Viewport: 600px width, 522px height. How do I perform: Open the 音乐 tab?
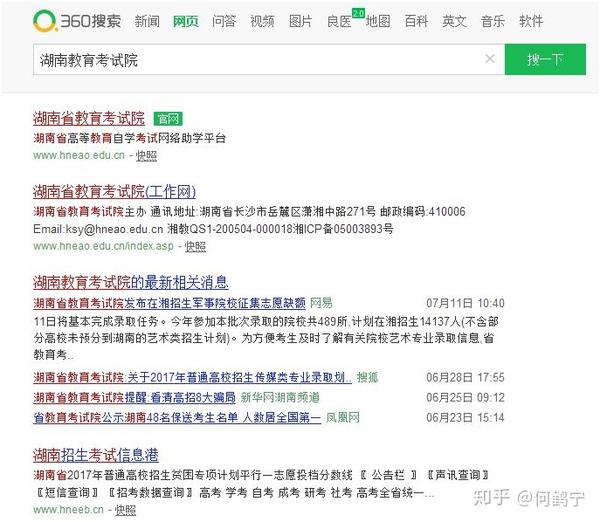pos(492,21)
